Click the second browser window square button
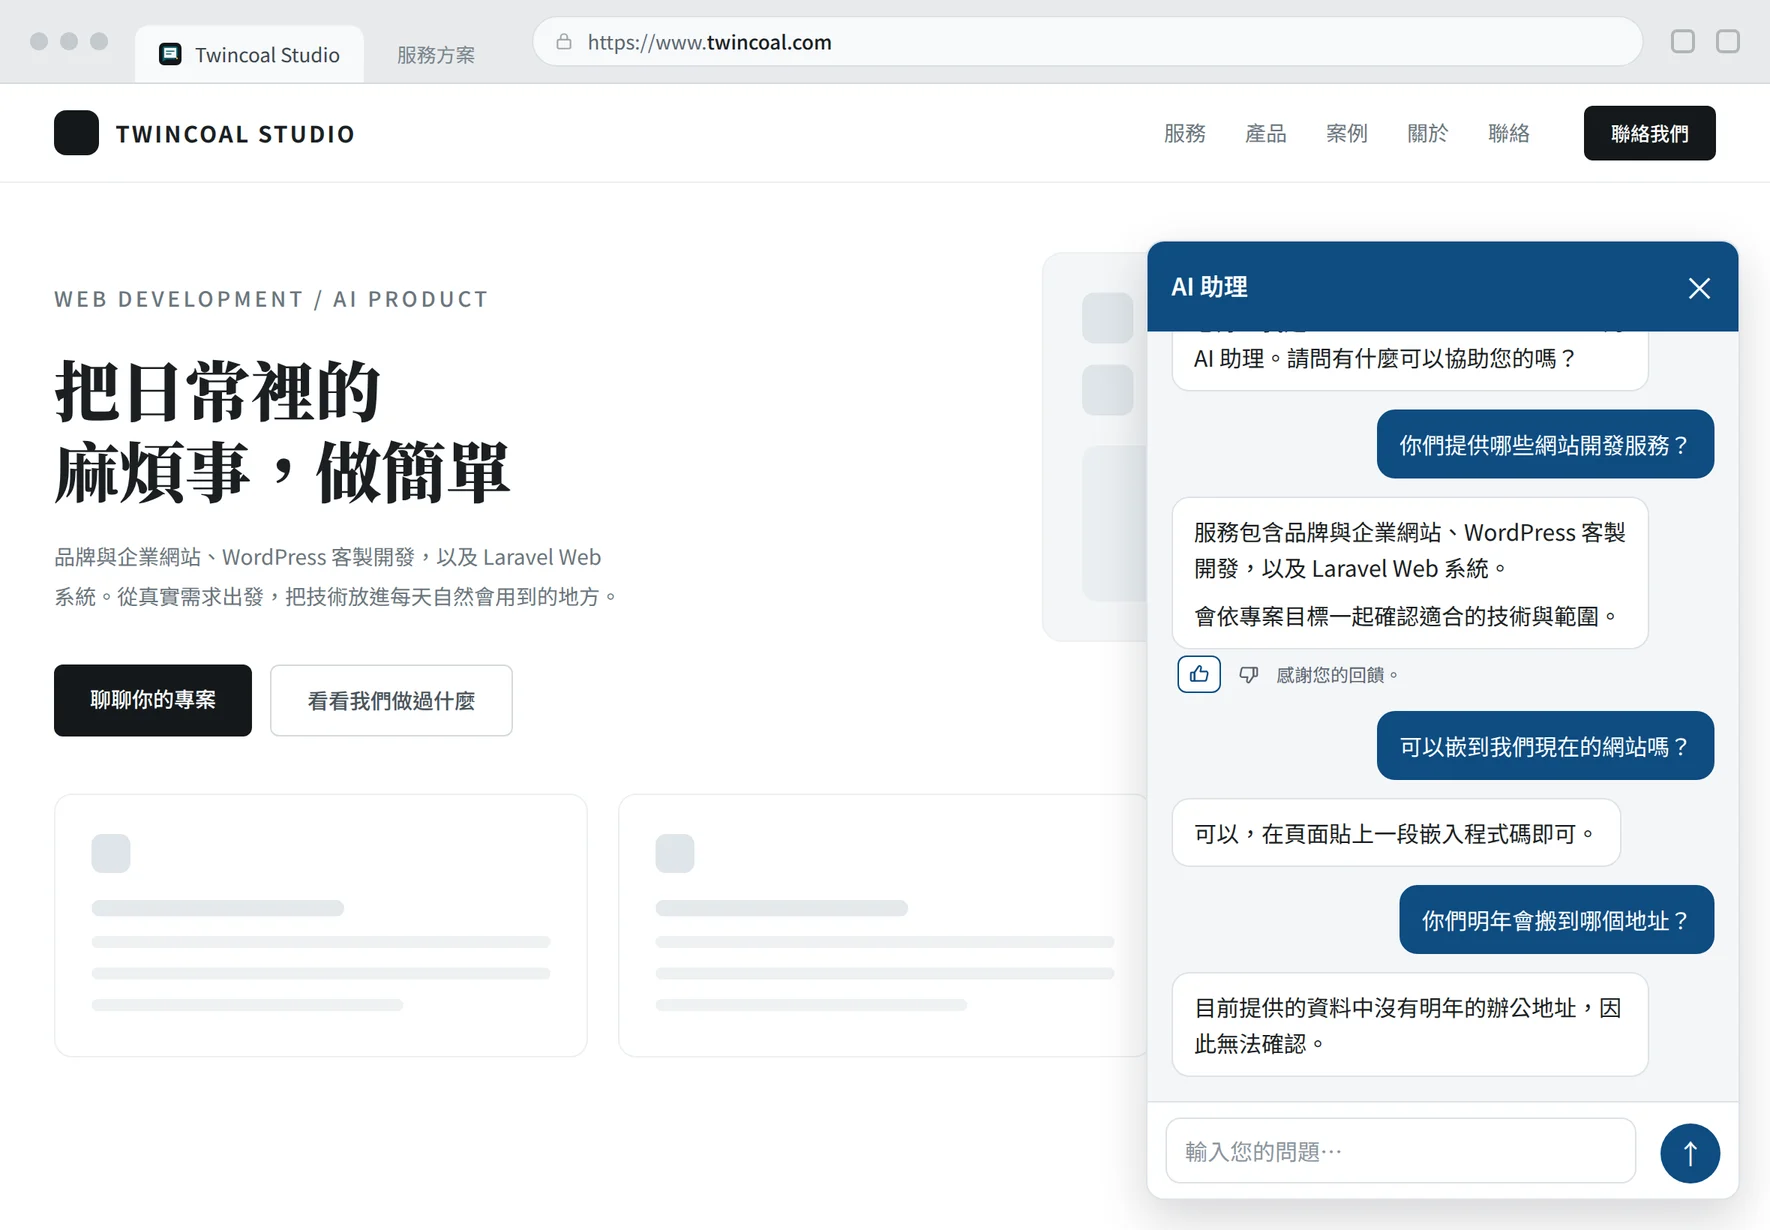1770x1230 pixels. pos(1728,41)
